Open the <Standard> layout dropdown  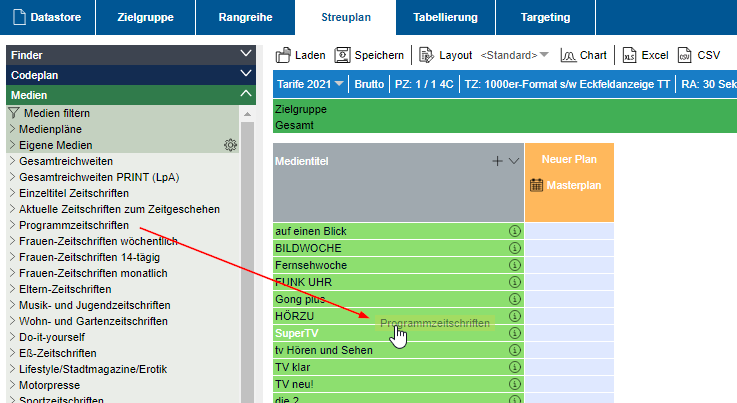point(515,55)
